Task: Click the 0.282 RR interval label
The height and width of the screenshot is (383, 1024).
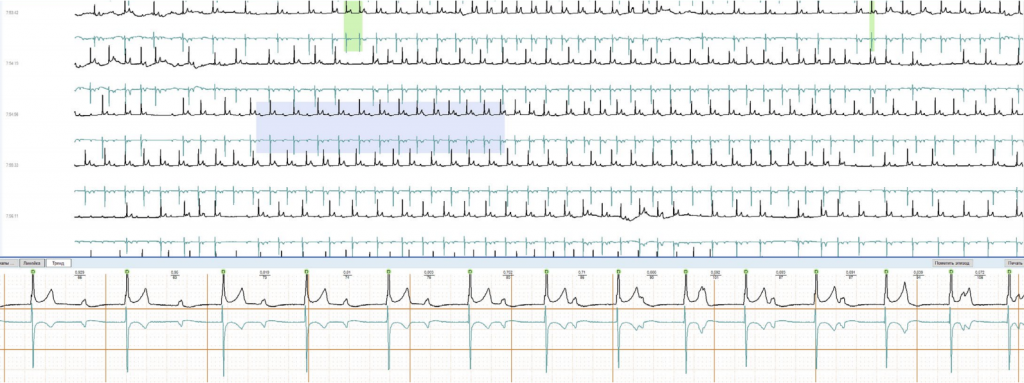Action: [x=715, y=272]
